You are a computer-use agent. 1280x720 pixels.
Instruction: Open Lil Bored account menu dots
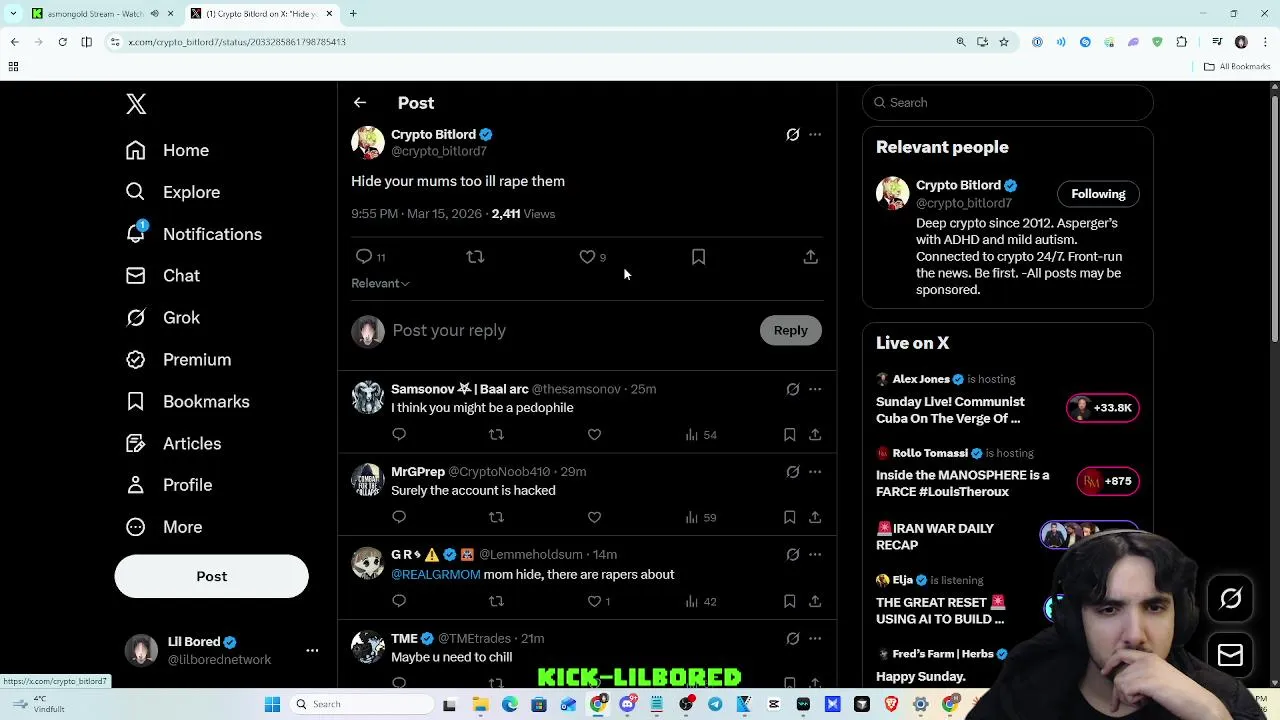312,651
